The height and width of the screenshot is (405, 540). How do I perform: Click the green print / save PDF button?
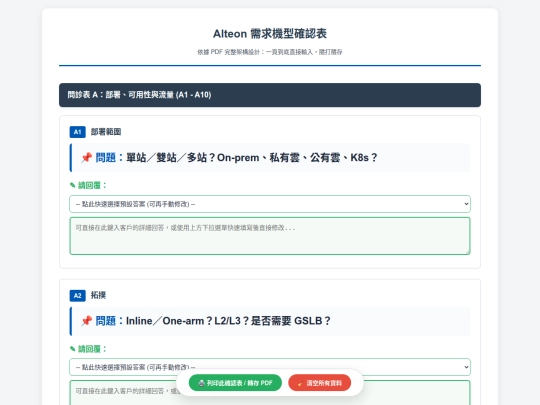235,383
